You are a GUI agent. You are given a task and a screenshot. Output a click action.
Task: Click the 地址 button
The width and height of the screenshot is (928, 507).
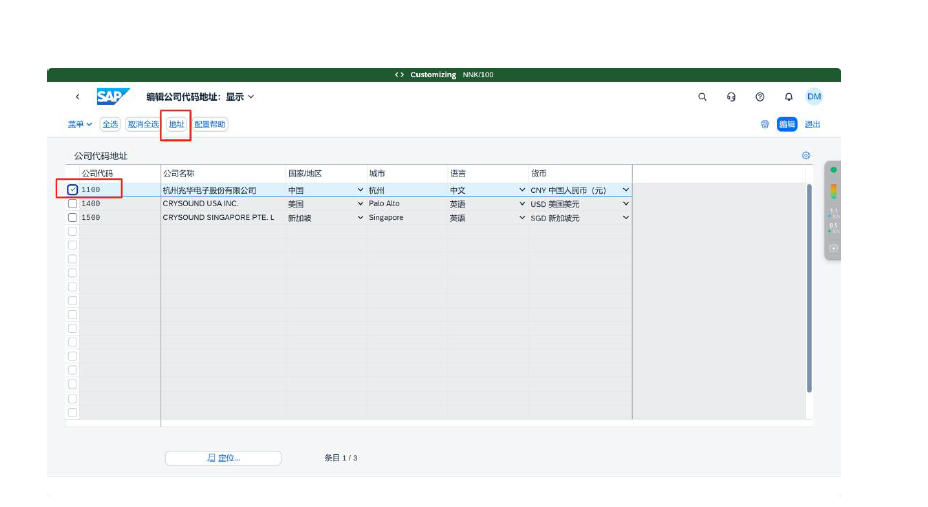pyautogui.click(x=176, y=125)
